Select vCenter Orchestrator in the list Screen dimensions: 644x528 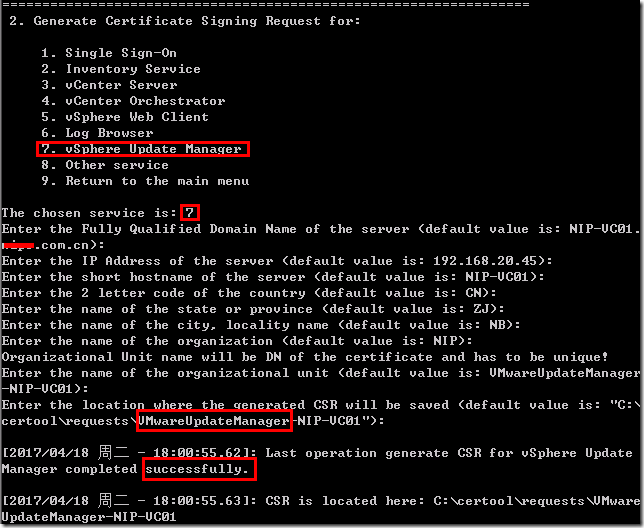point(133,101)
